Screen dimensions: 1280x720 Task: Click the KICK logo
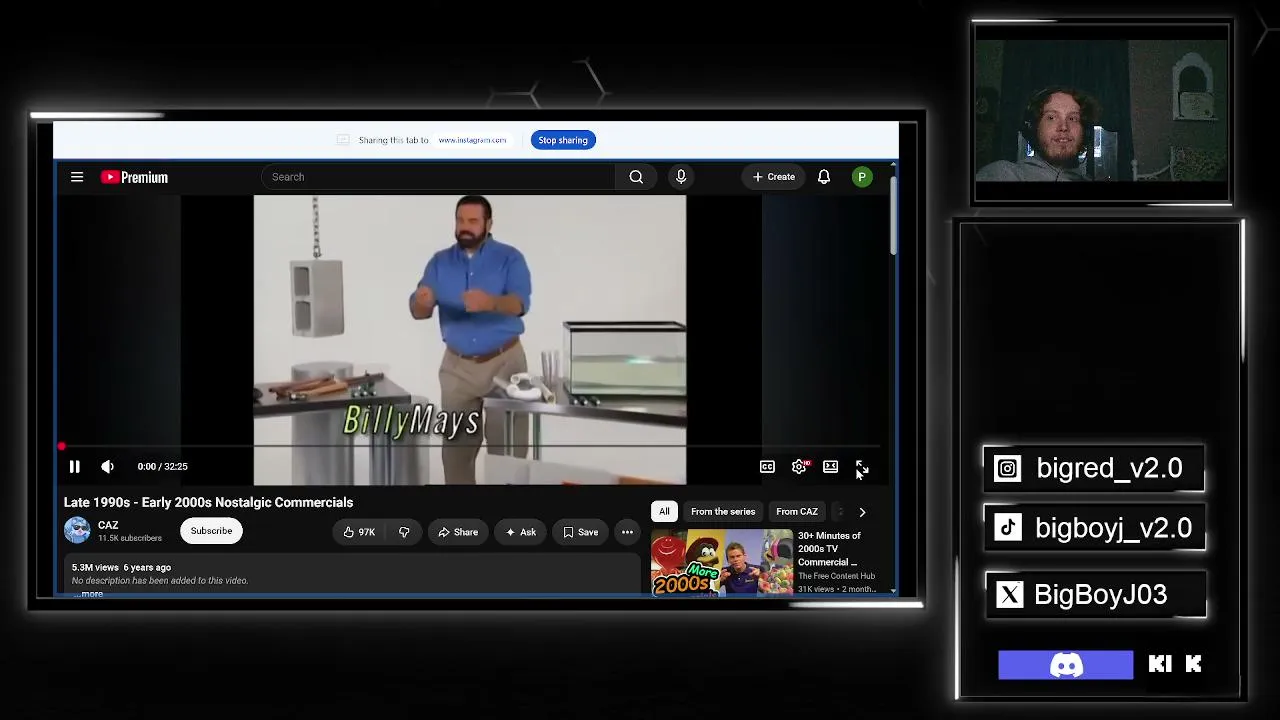[x=1175, y=664]
